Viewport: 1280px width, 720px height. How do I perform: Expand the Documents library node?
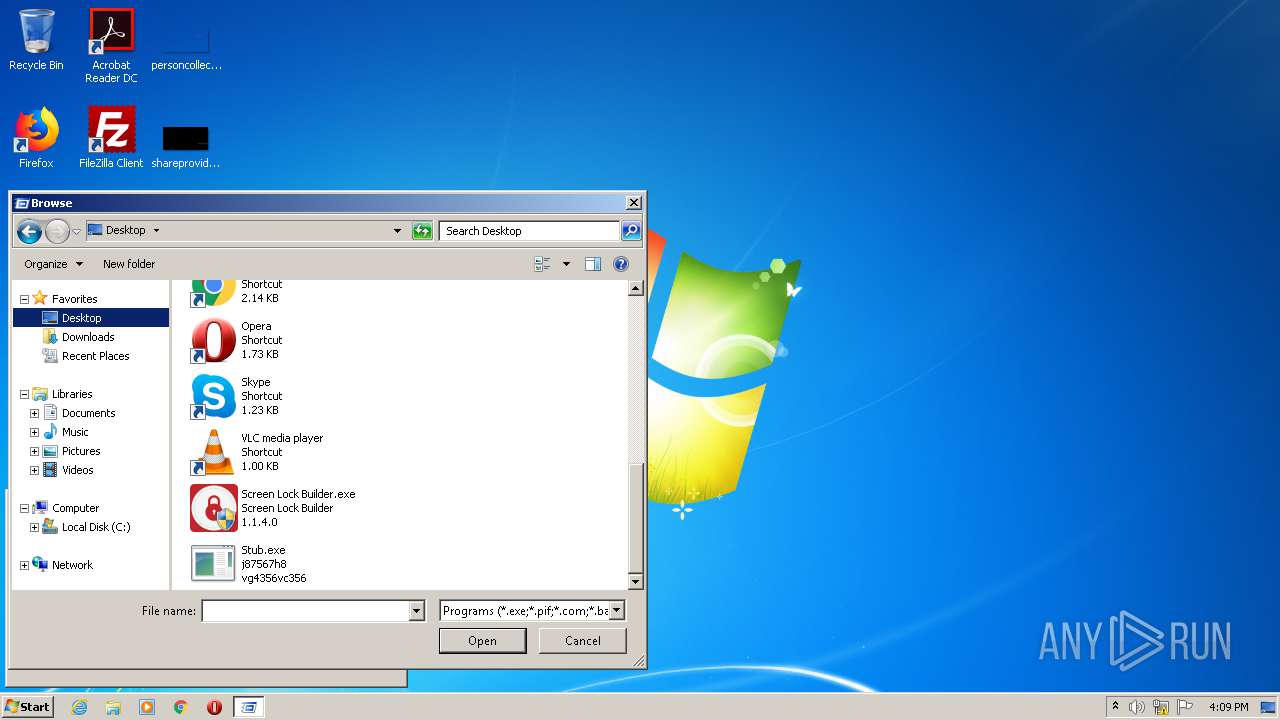pyautogui.click(x=34, y=413)
